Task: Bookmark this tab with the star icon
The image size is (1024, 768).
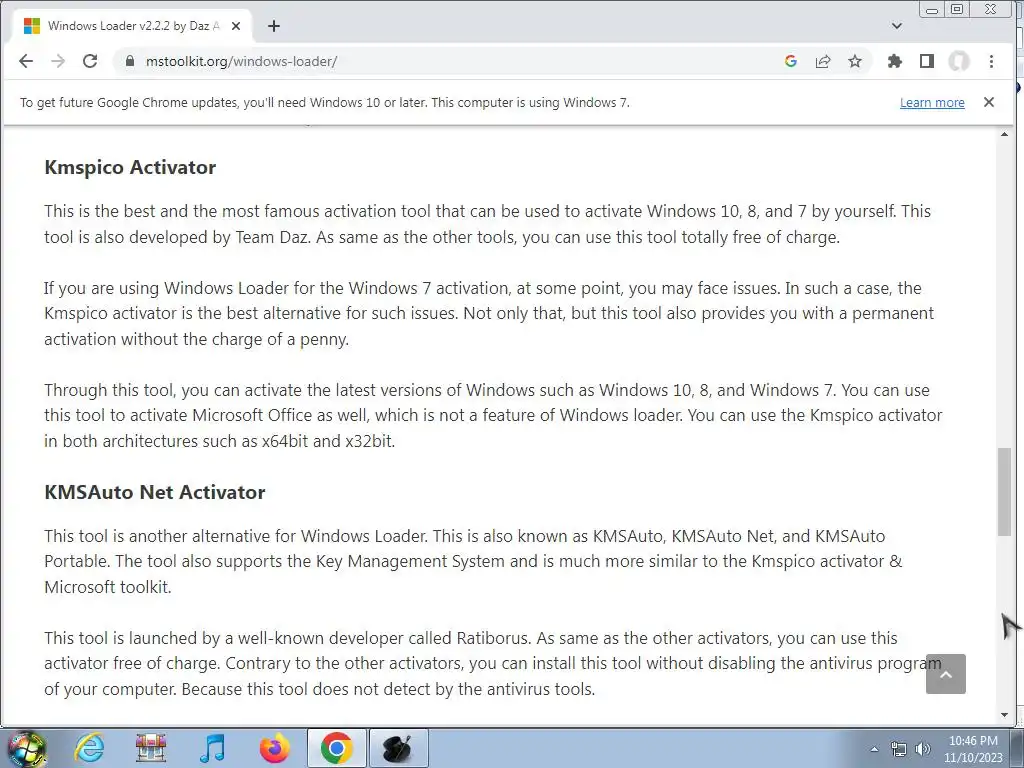Action: point(855,61)
